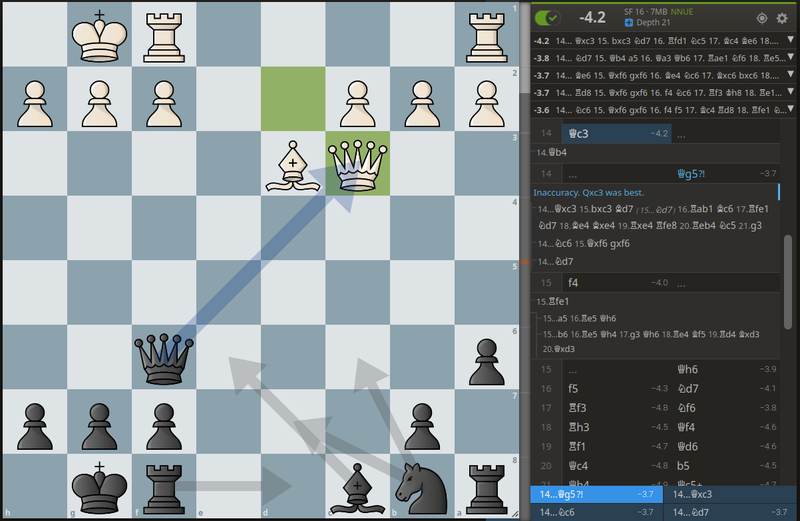
Task: Select the black pawn on h7
Action: (35, 427)
